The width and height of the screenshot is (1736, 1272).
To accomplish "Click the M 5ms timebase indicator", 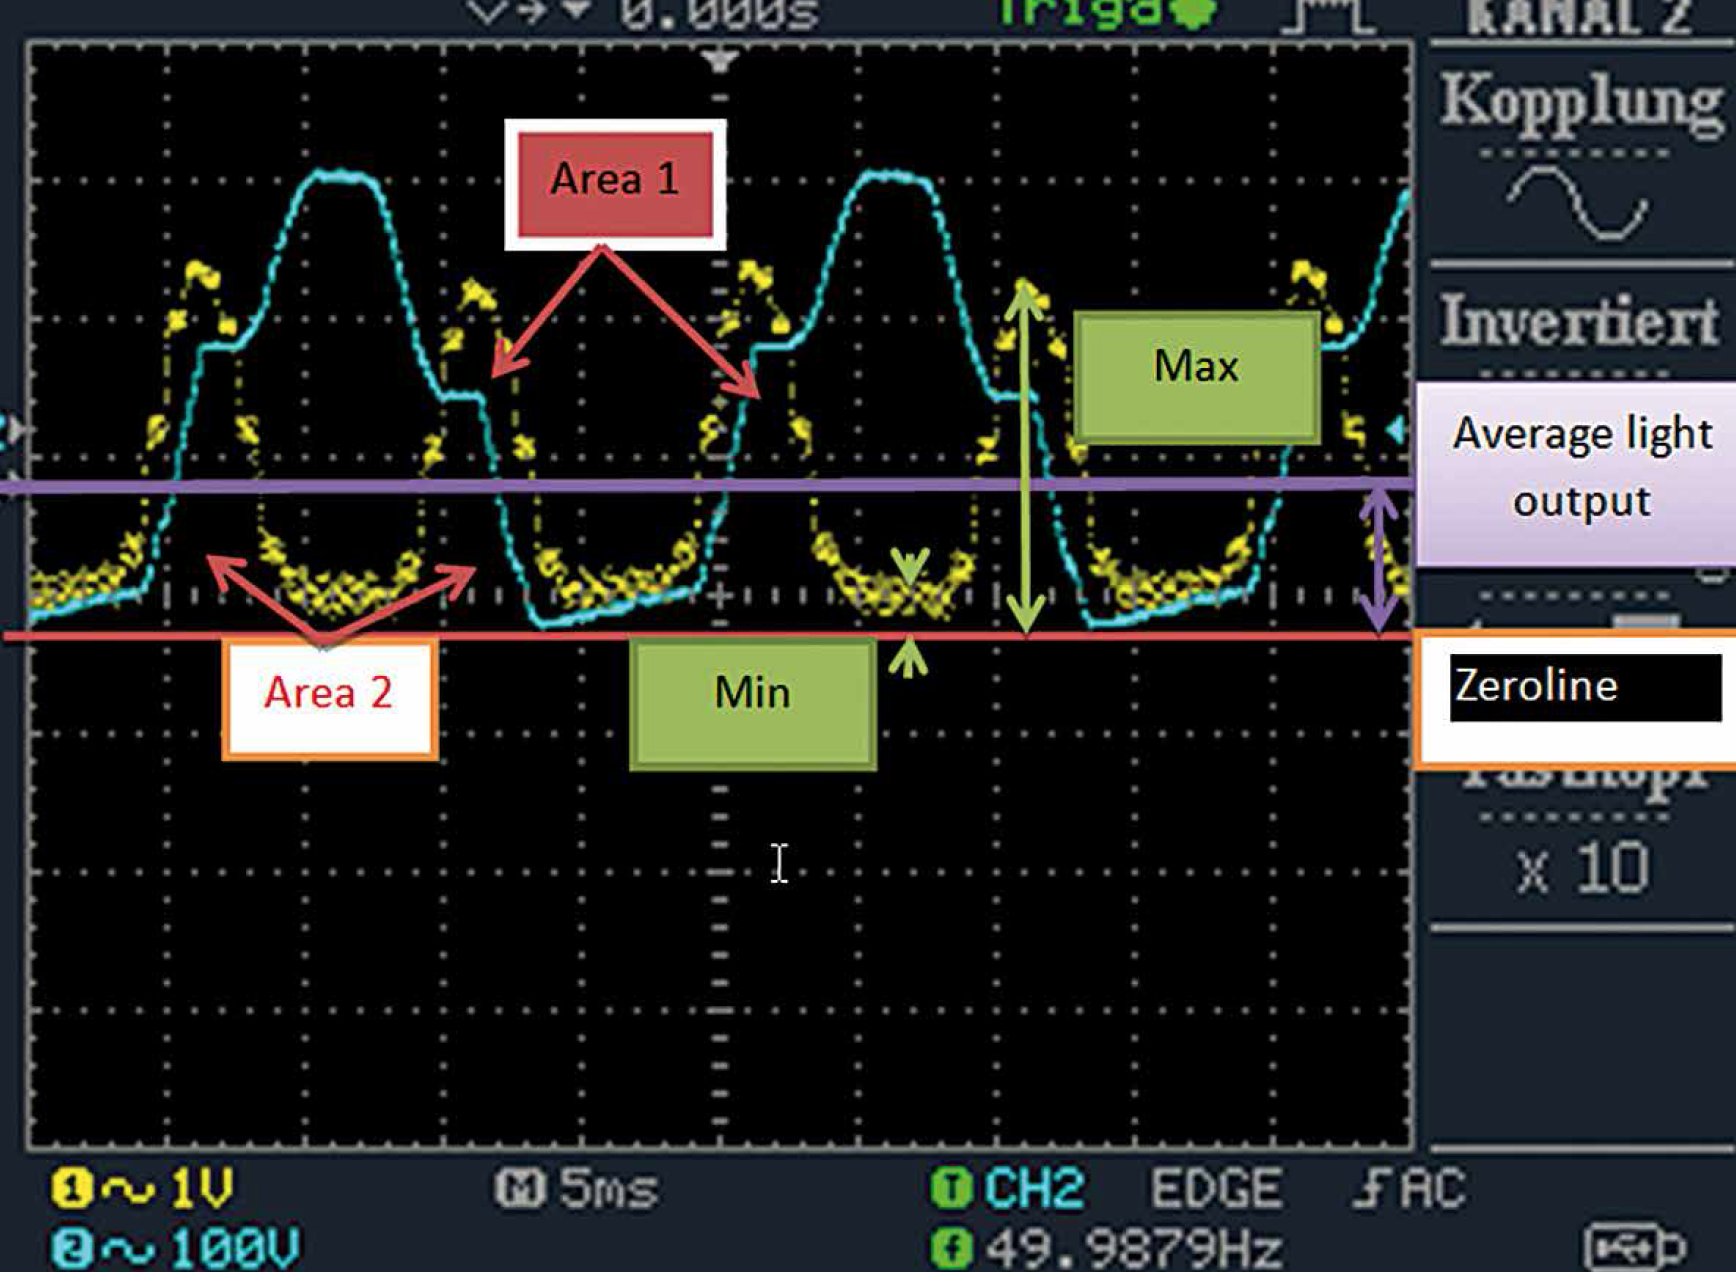I will 575,1187.
